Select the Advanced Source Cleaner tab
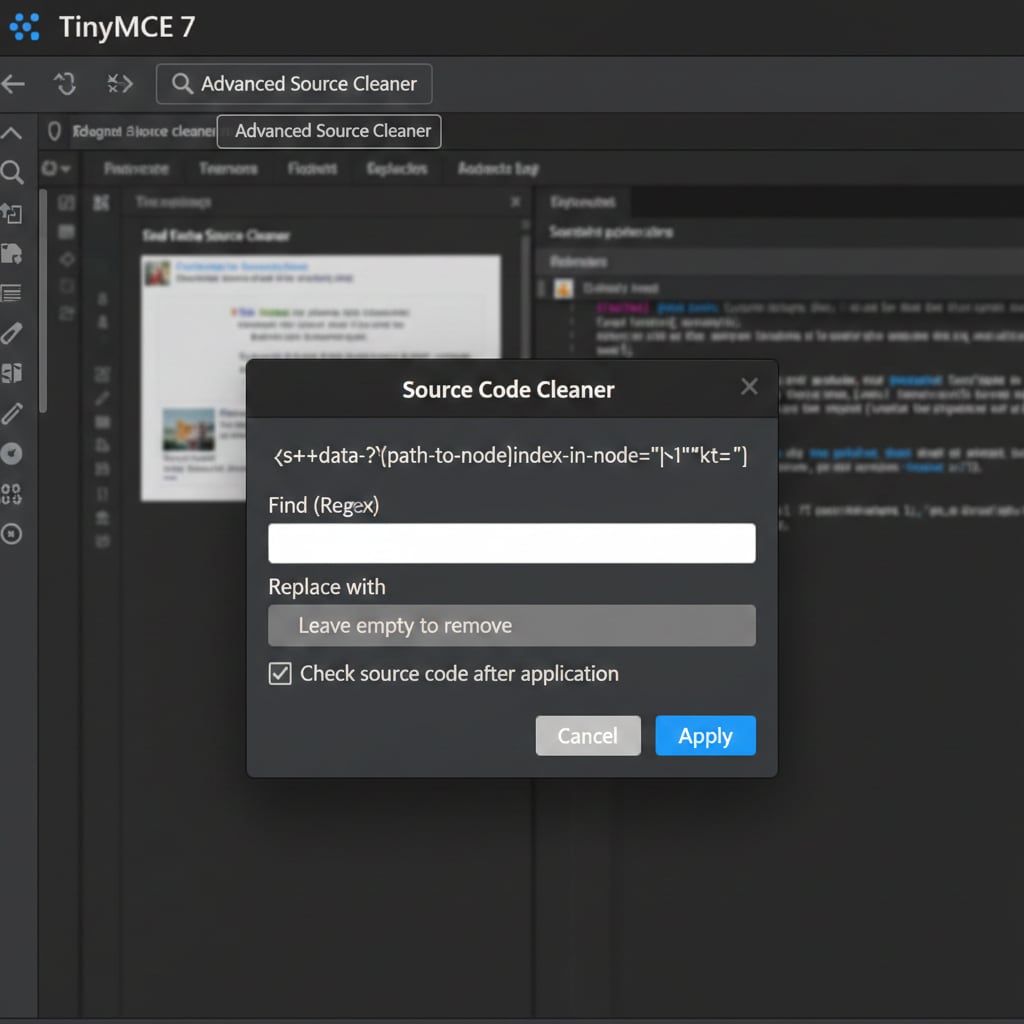Viewport: 1024px width, 1024px height. (329, 132)
